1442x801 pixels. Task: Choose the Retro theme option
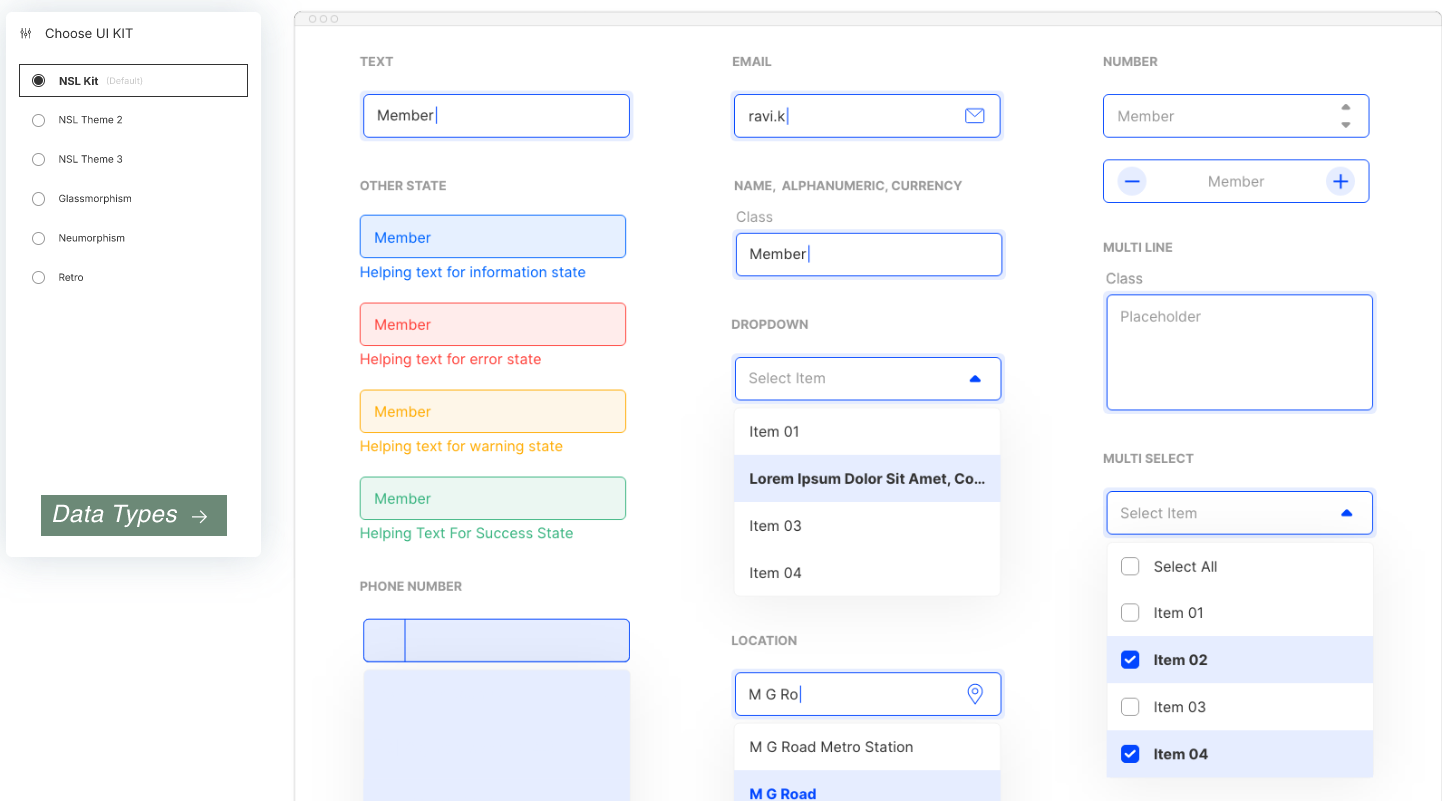coord(39,277)
